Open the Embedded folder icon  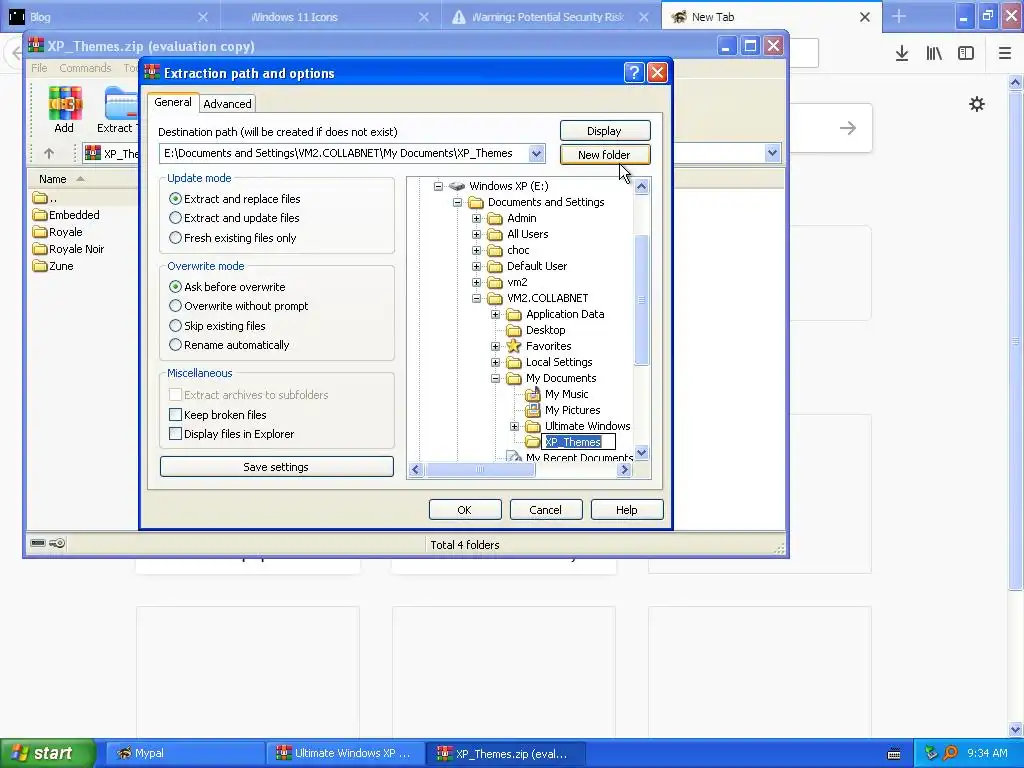[40, 215]
